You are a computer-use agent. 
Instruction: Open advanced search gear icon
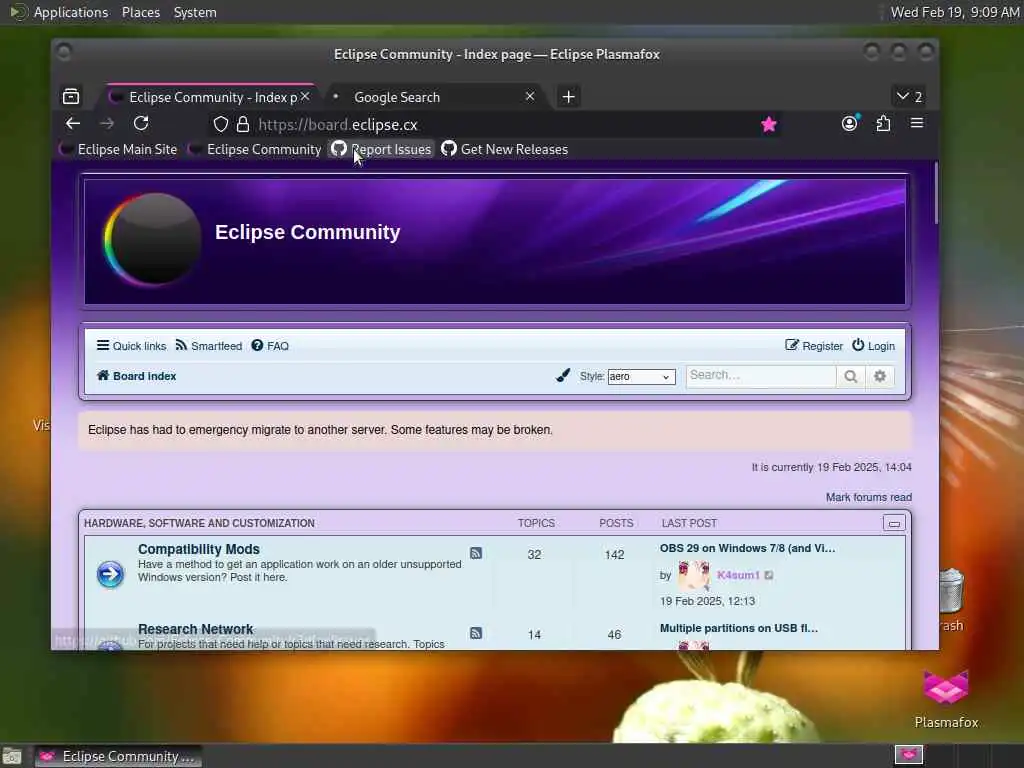(x=880, y=376)
